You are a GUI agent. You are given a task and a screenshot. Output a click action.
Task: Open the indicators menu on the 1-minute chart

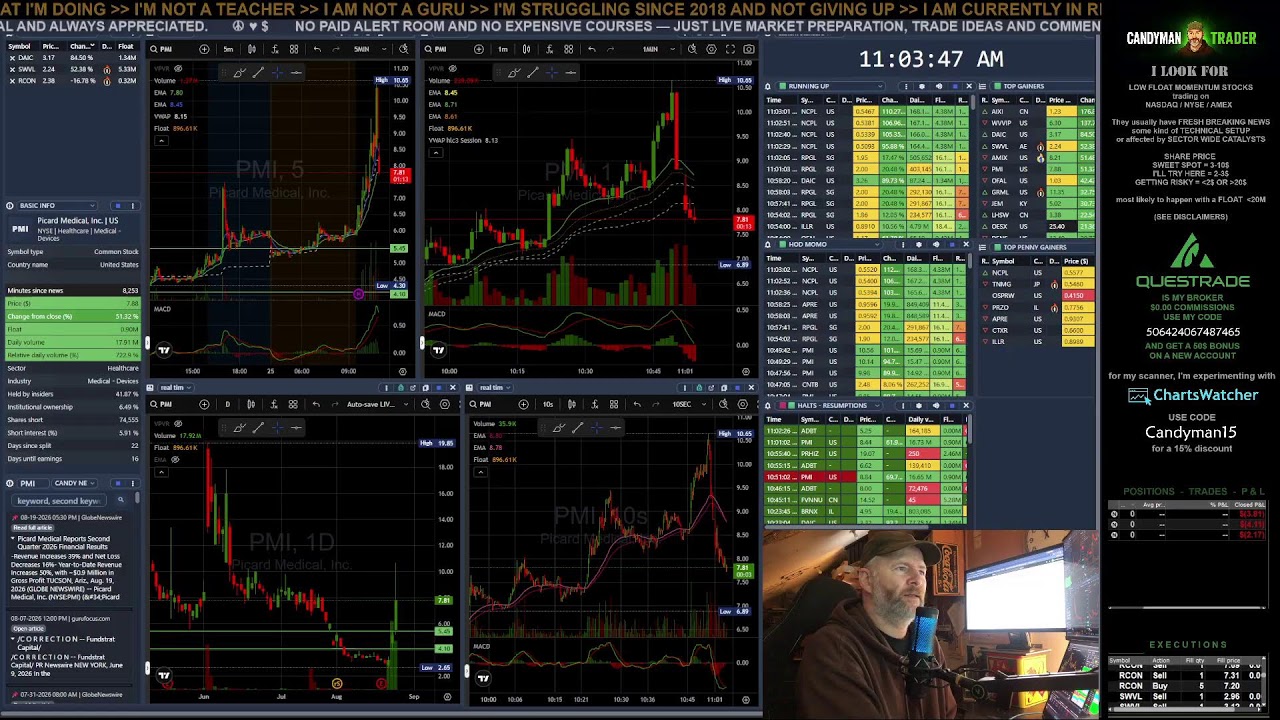[549, 49]
